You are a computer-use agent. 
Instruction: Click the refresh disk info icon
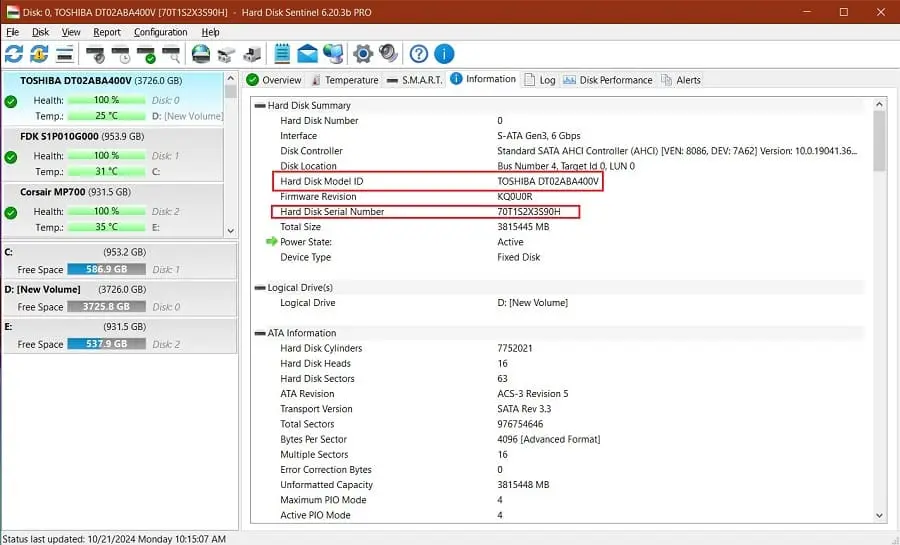14,54
